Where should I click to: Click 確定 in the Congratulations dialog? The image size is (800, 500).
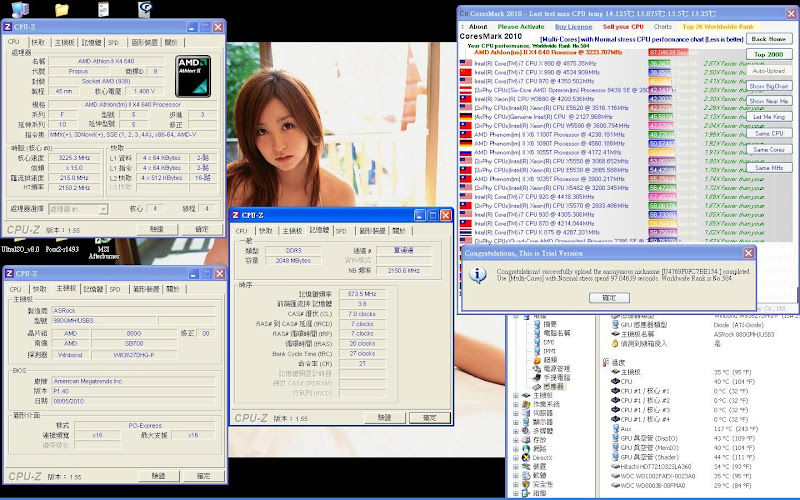[x=609, y=297]
